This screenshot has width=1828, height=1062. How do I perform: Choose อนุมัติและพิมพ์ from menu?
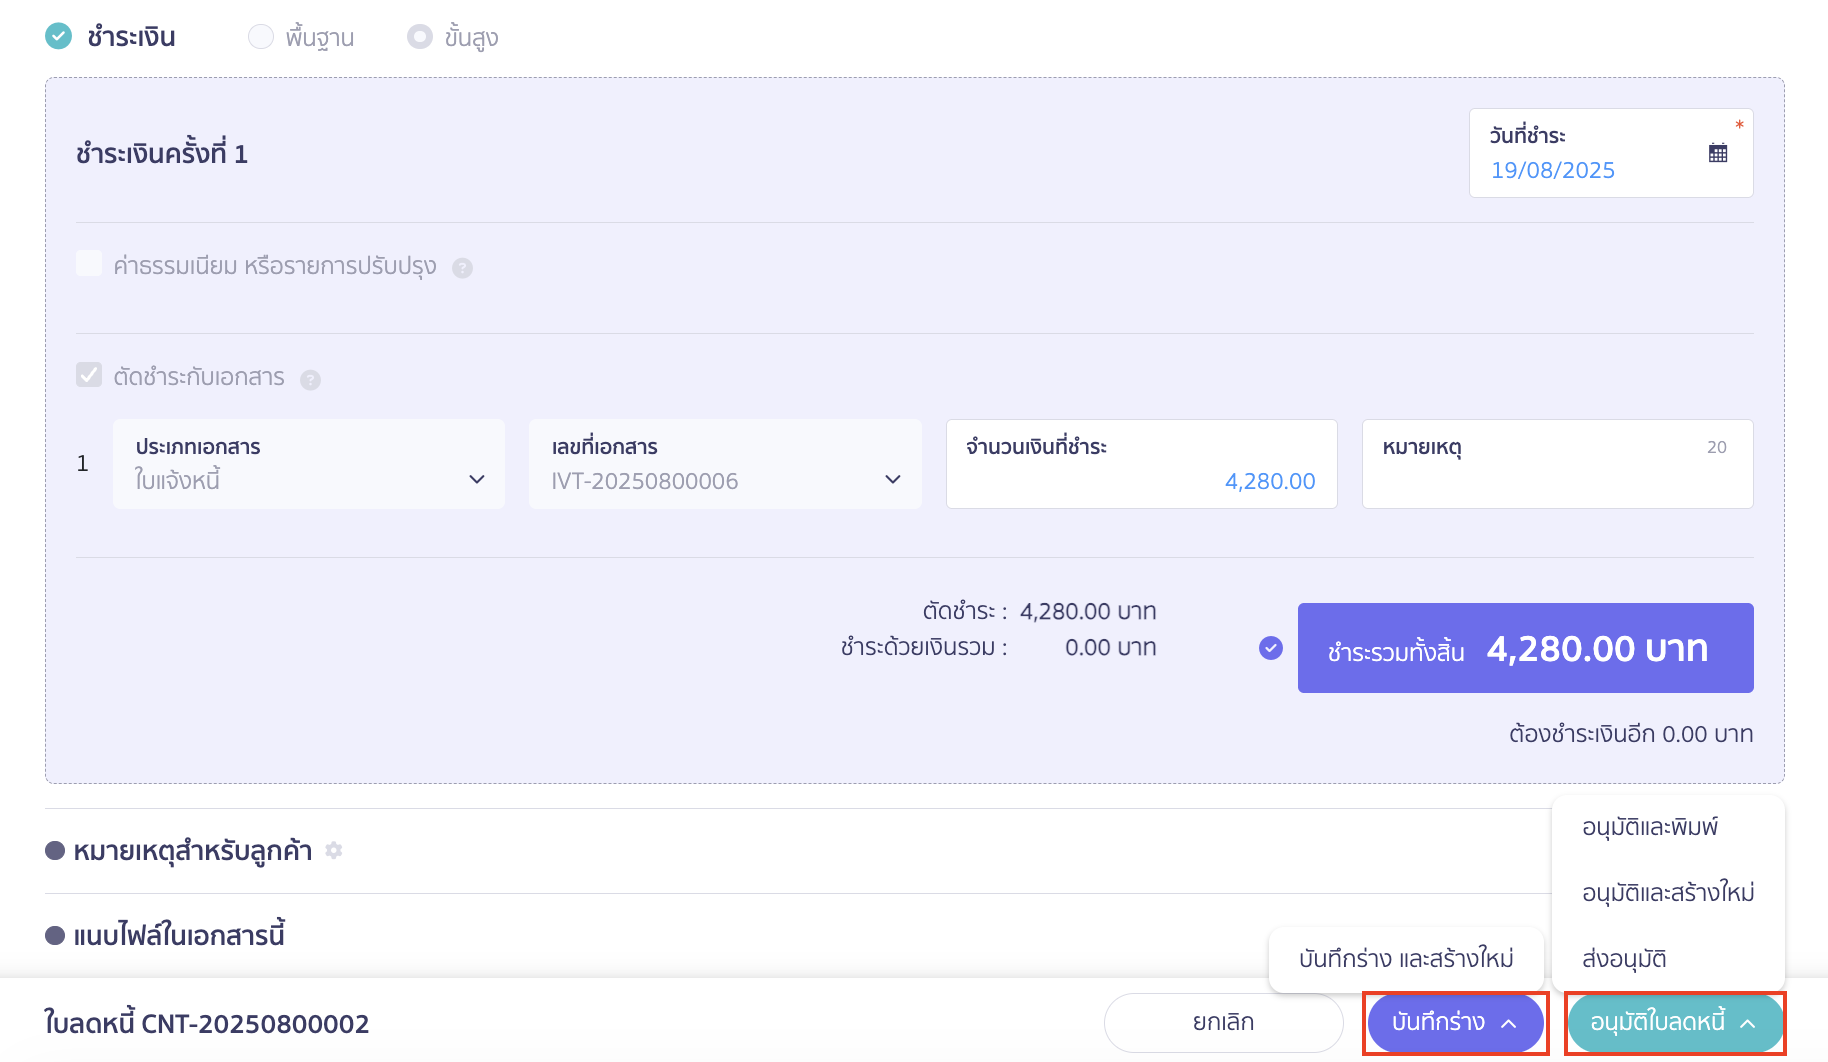coord(1650,827)
